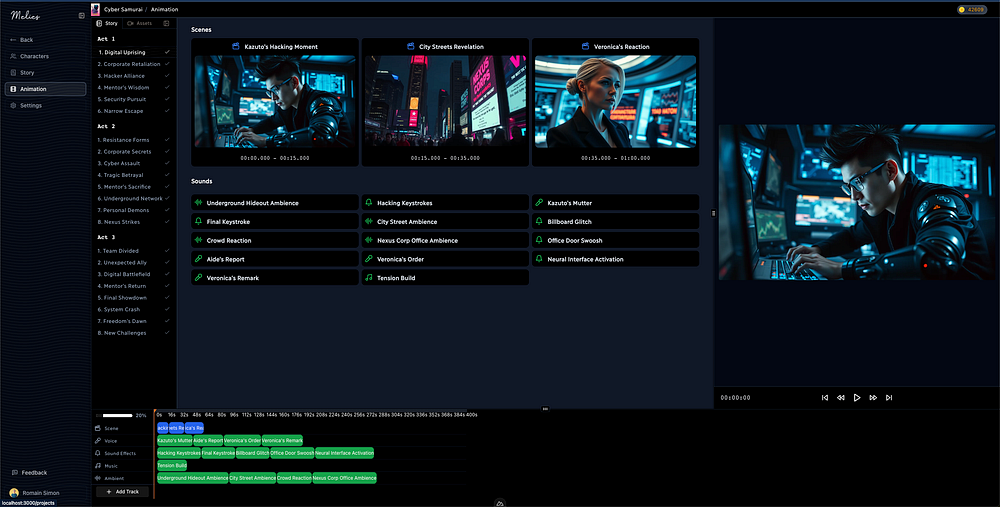This screenshot has width=1000, height=507.
Task: Click the Scene track clapperboard icon
Action: (x=98, y=429)
